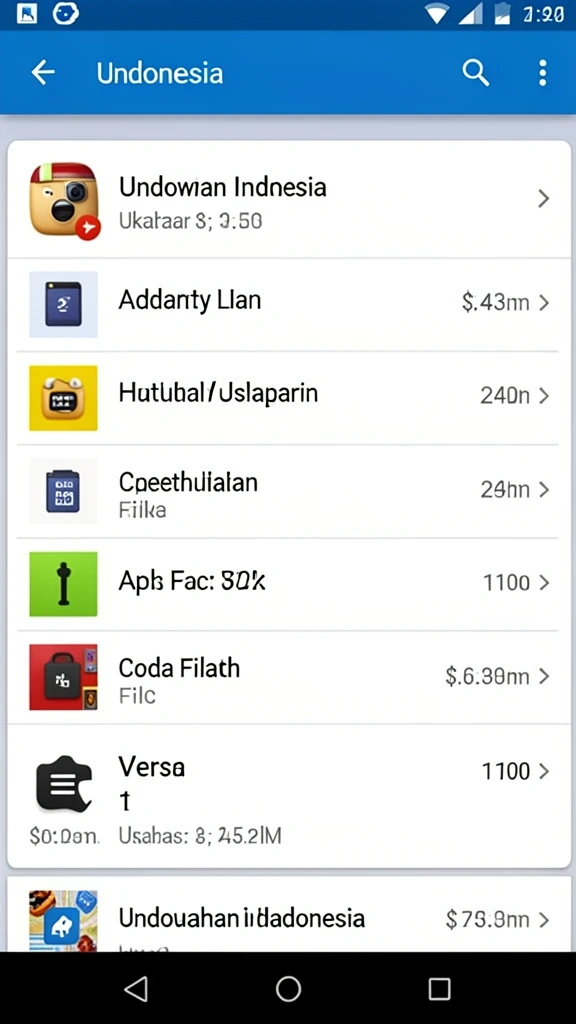Image resolution: width=576 pixels, height=1024 pixels.
Task: Tap the yellow Hutubal/Uslaparin app icon
Action: pyautogui.click(x=63, y=398)
